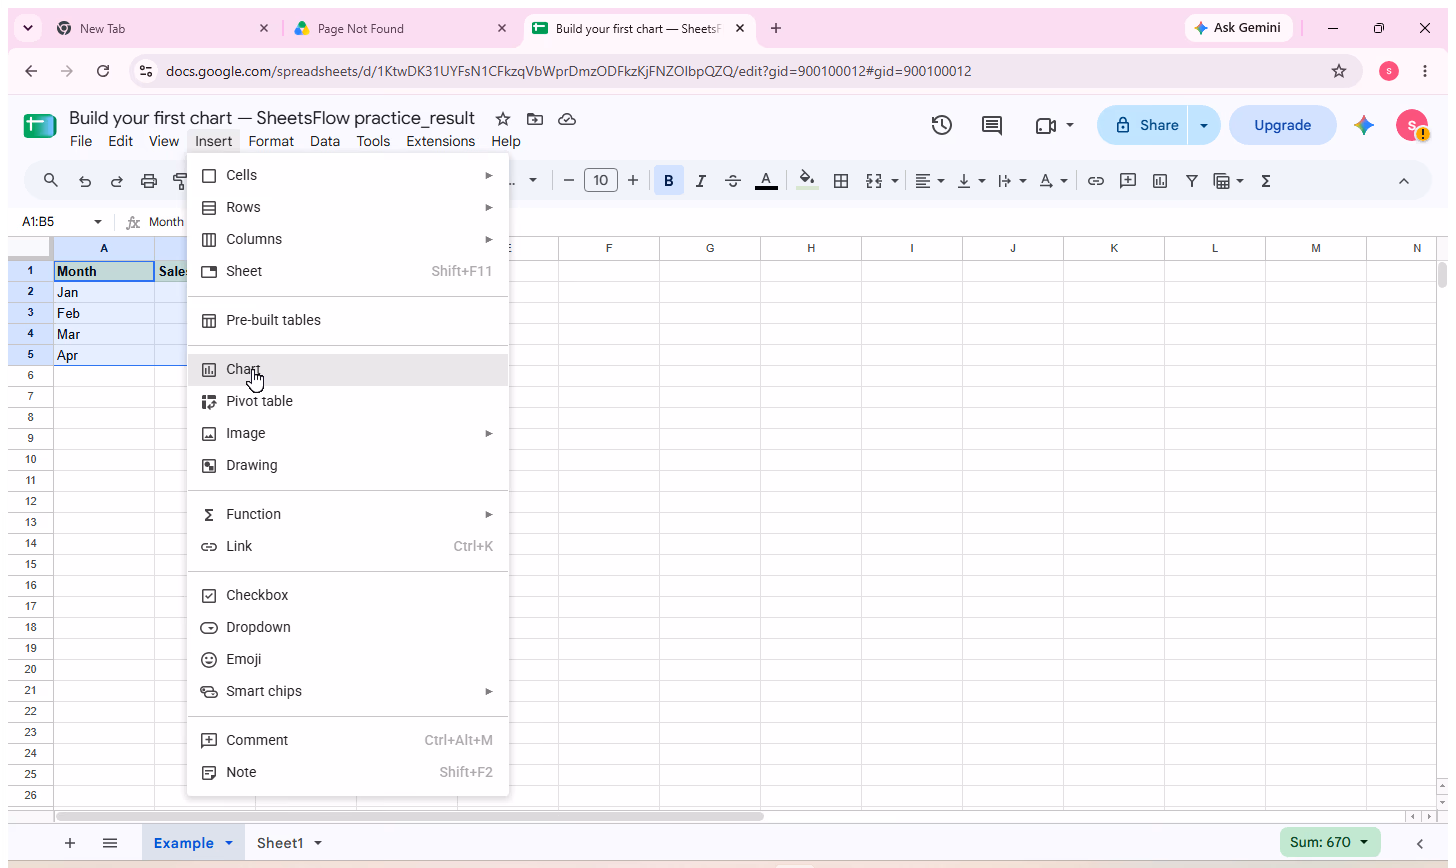Expand the Smart chips submenu
Image resolution: width=1456 pixels, height=868 pixels.
[x=348, y=691]
